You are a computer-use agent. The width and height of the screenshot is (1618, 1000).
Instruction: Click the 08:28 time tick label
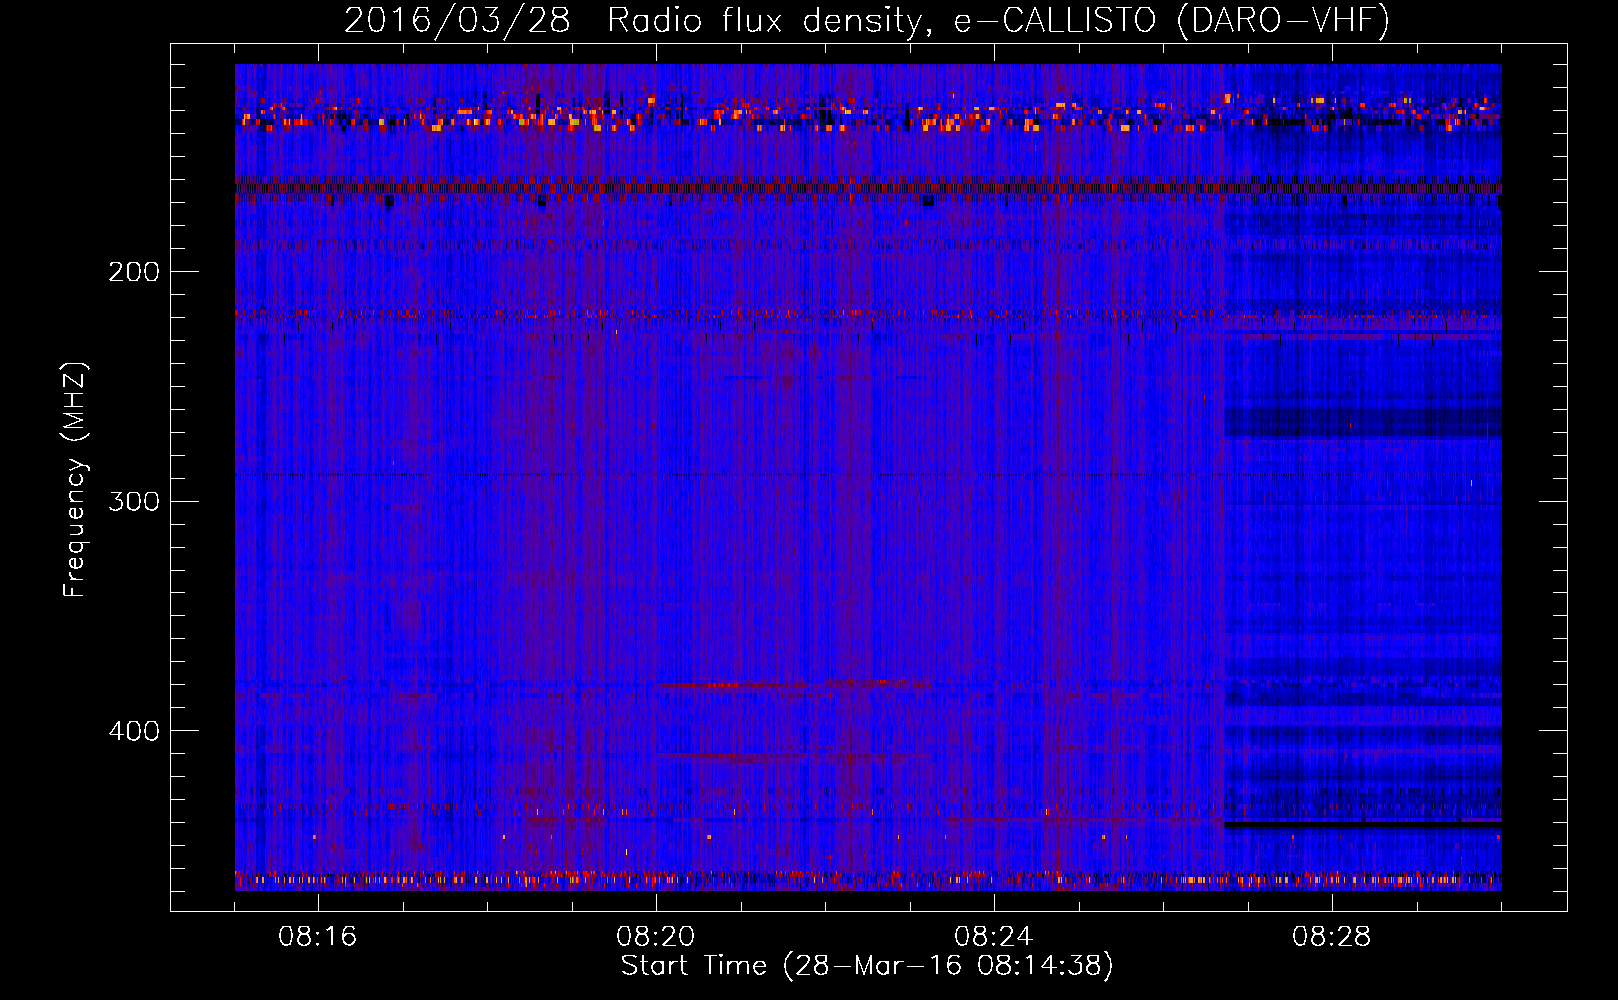click(1332, 937)
